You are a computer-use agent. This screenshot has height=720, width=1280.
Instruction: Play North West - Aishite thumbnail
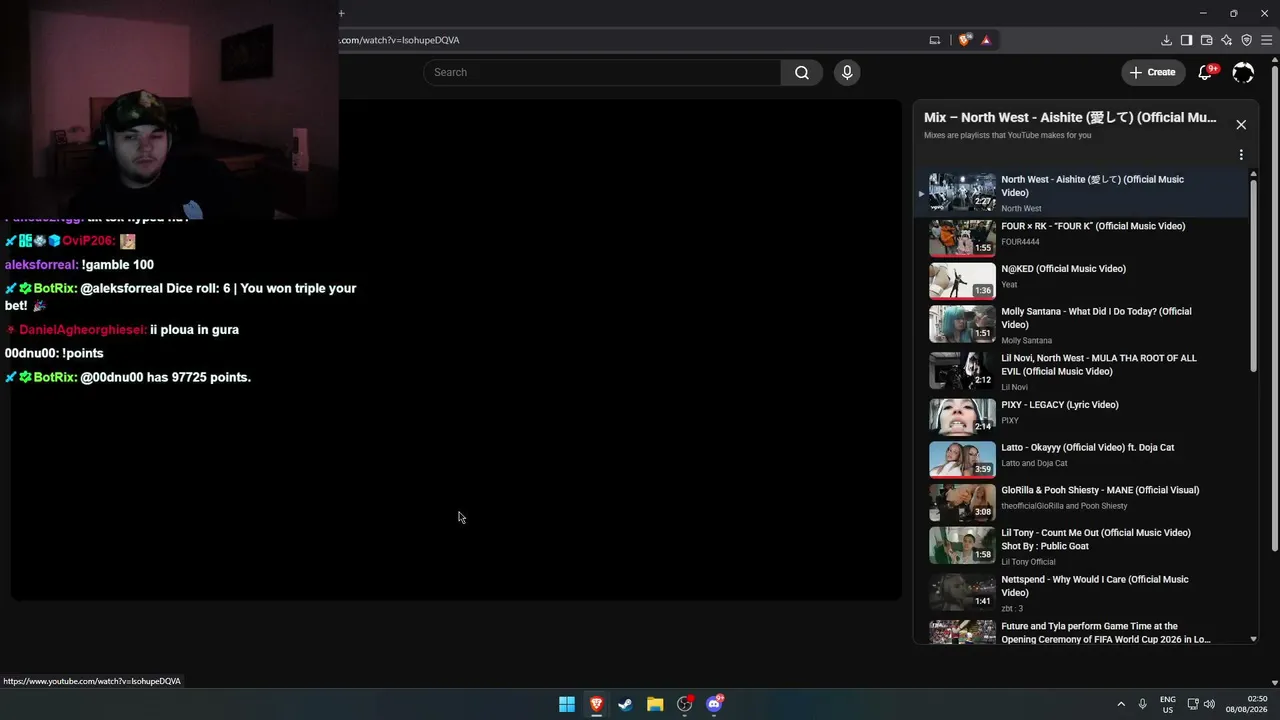tap(962, 192)
